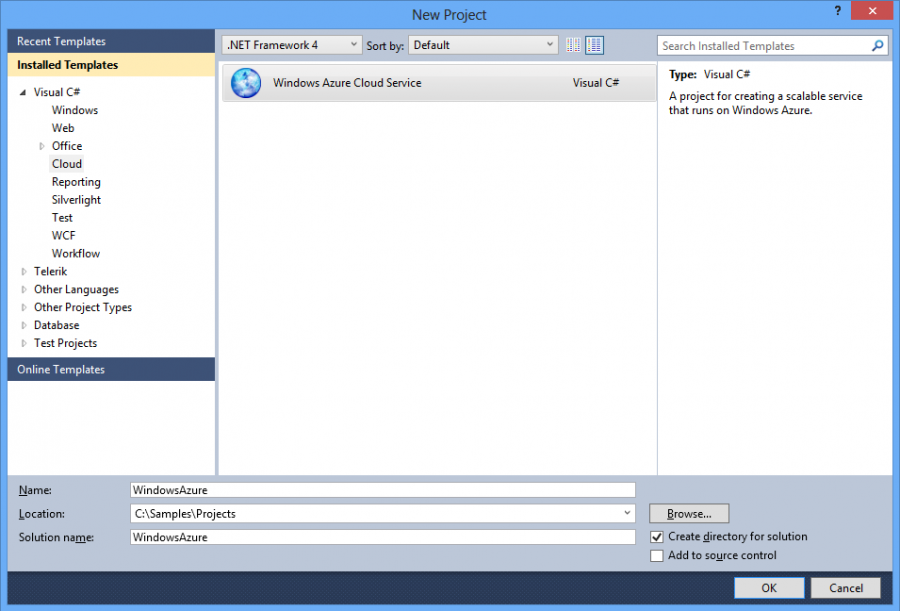Viewport: 900px width, 611px height.
Task: Select the Database tree item
Action: click(56, 325)
